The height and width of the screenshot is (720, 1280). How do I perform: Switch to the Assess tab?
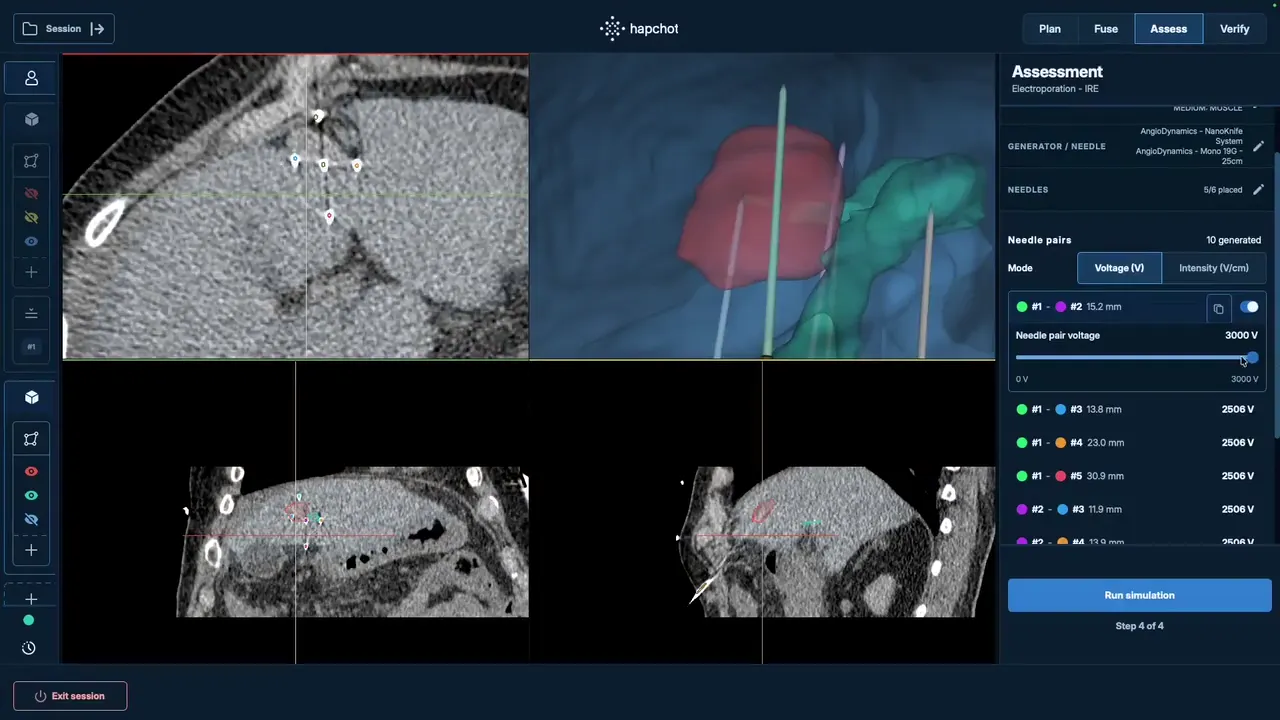(1168, 29)
